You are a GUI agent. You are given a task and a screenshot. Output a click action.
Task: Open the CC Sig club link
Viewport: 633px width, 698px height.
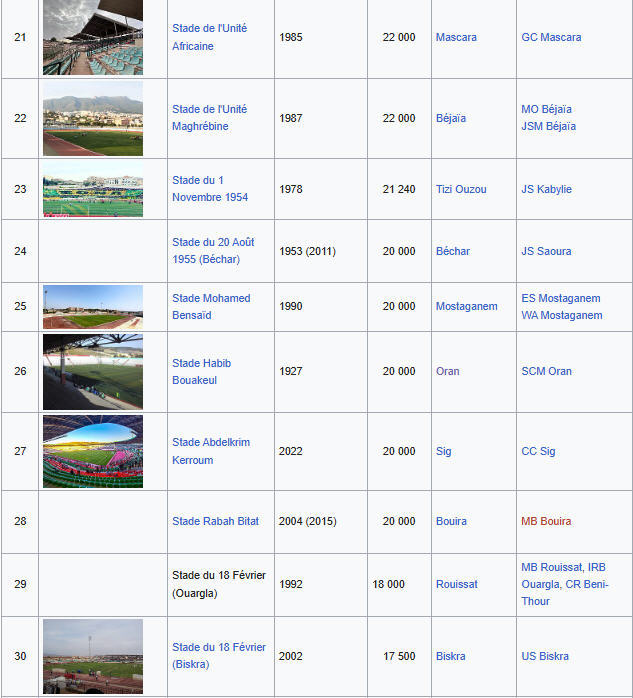pos(539,451)
